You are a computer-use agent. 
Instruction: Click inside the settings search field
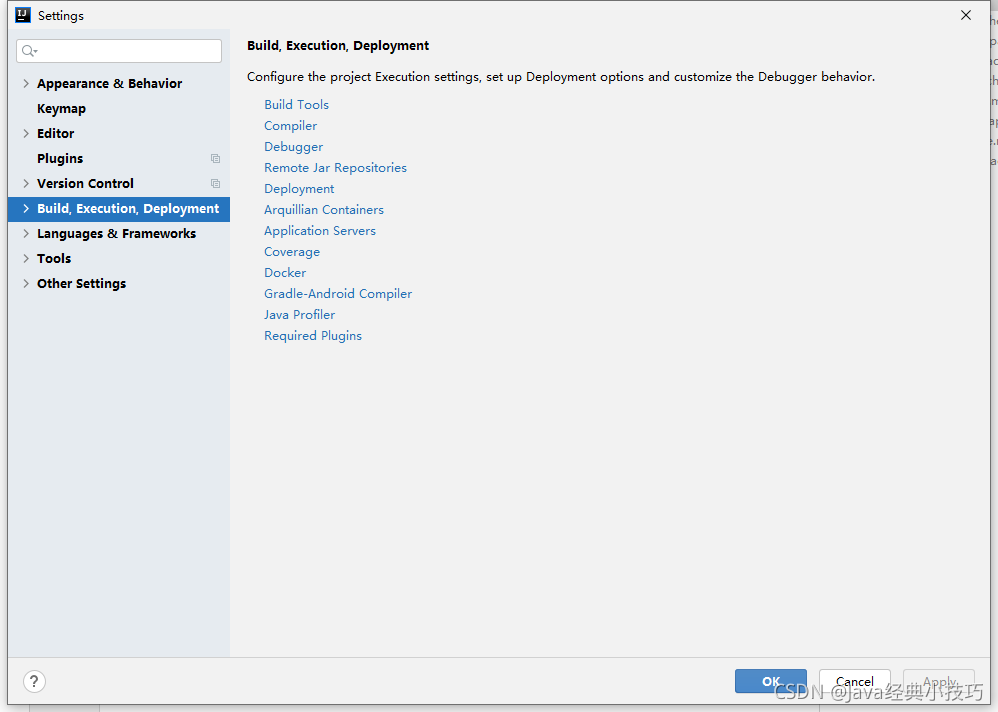119,50
